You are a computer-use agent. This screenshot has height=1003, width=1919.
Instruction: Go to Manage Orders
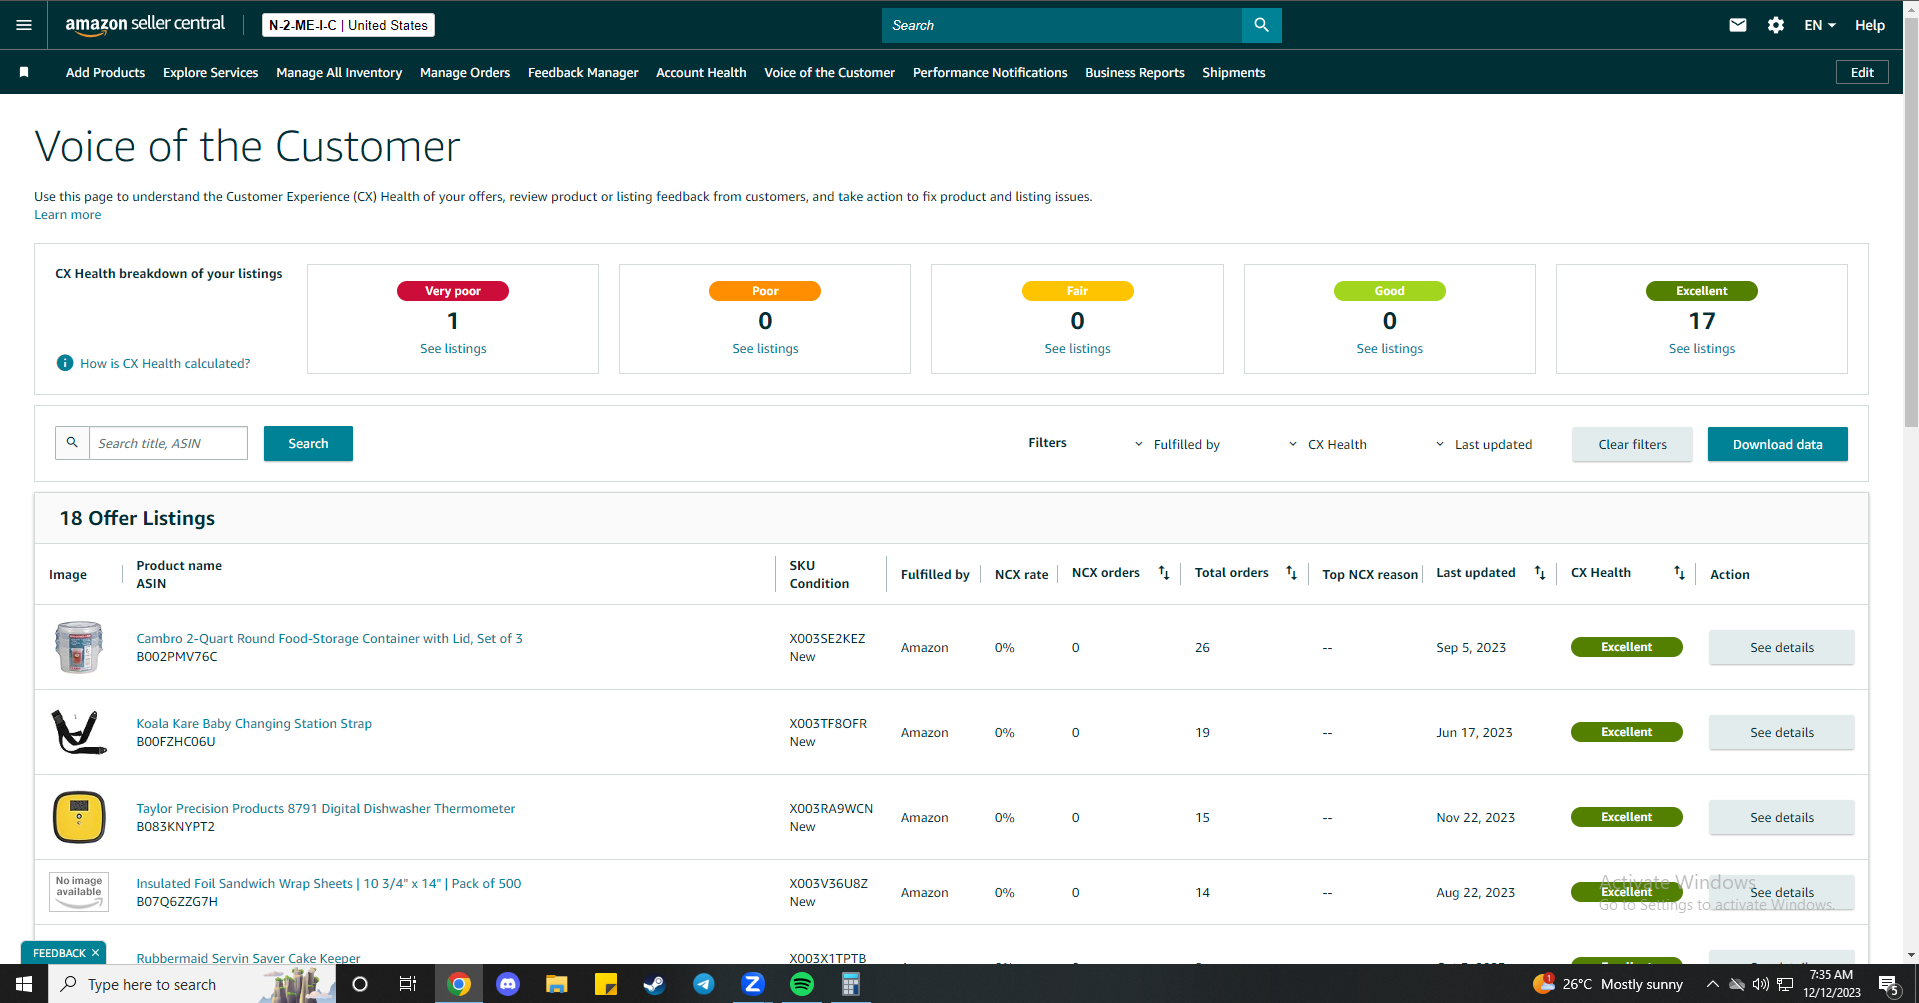465,72
